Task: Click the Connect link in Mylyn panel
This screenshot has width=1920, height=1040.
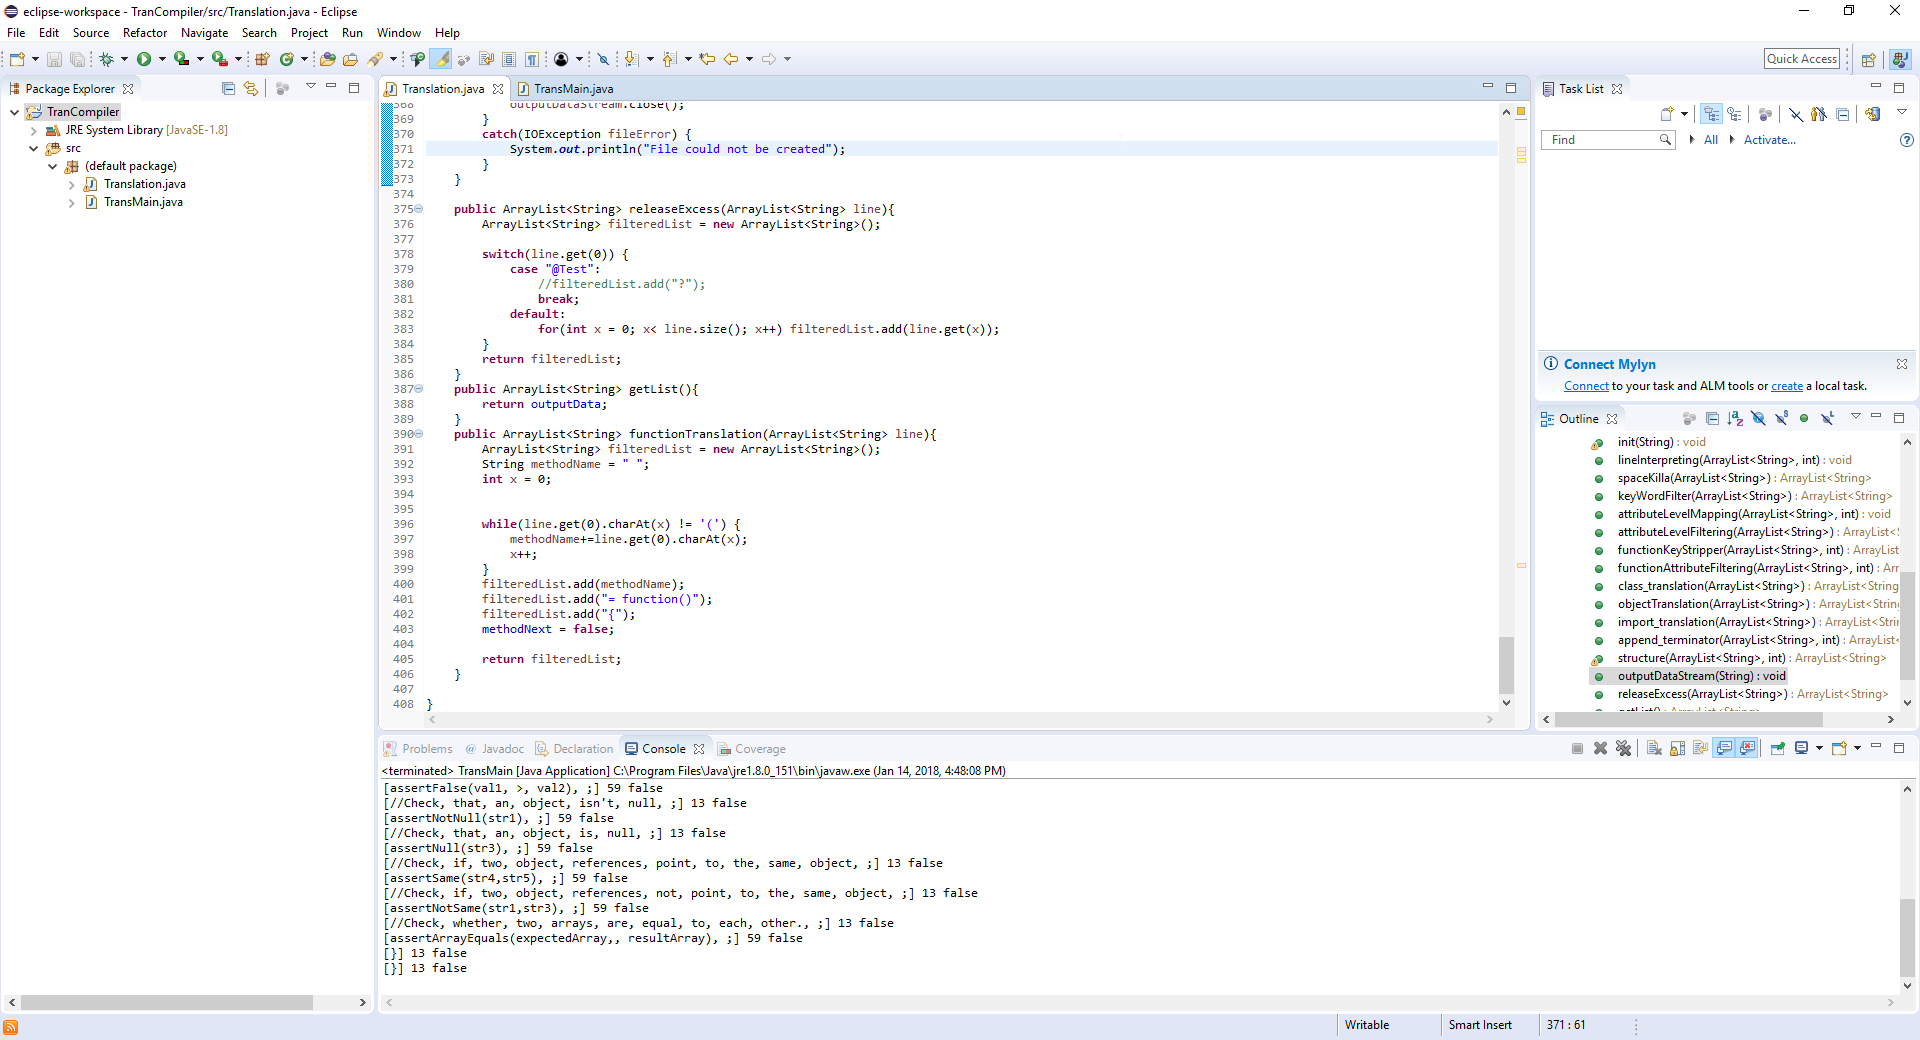Action: coord(1586,386)
